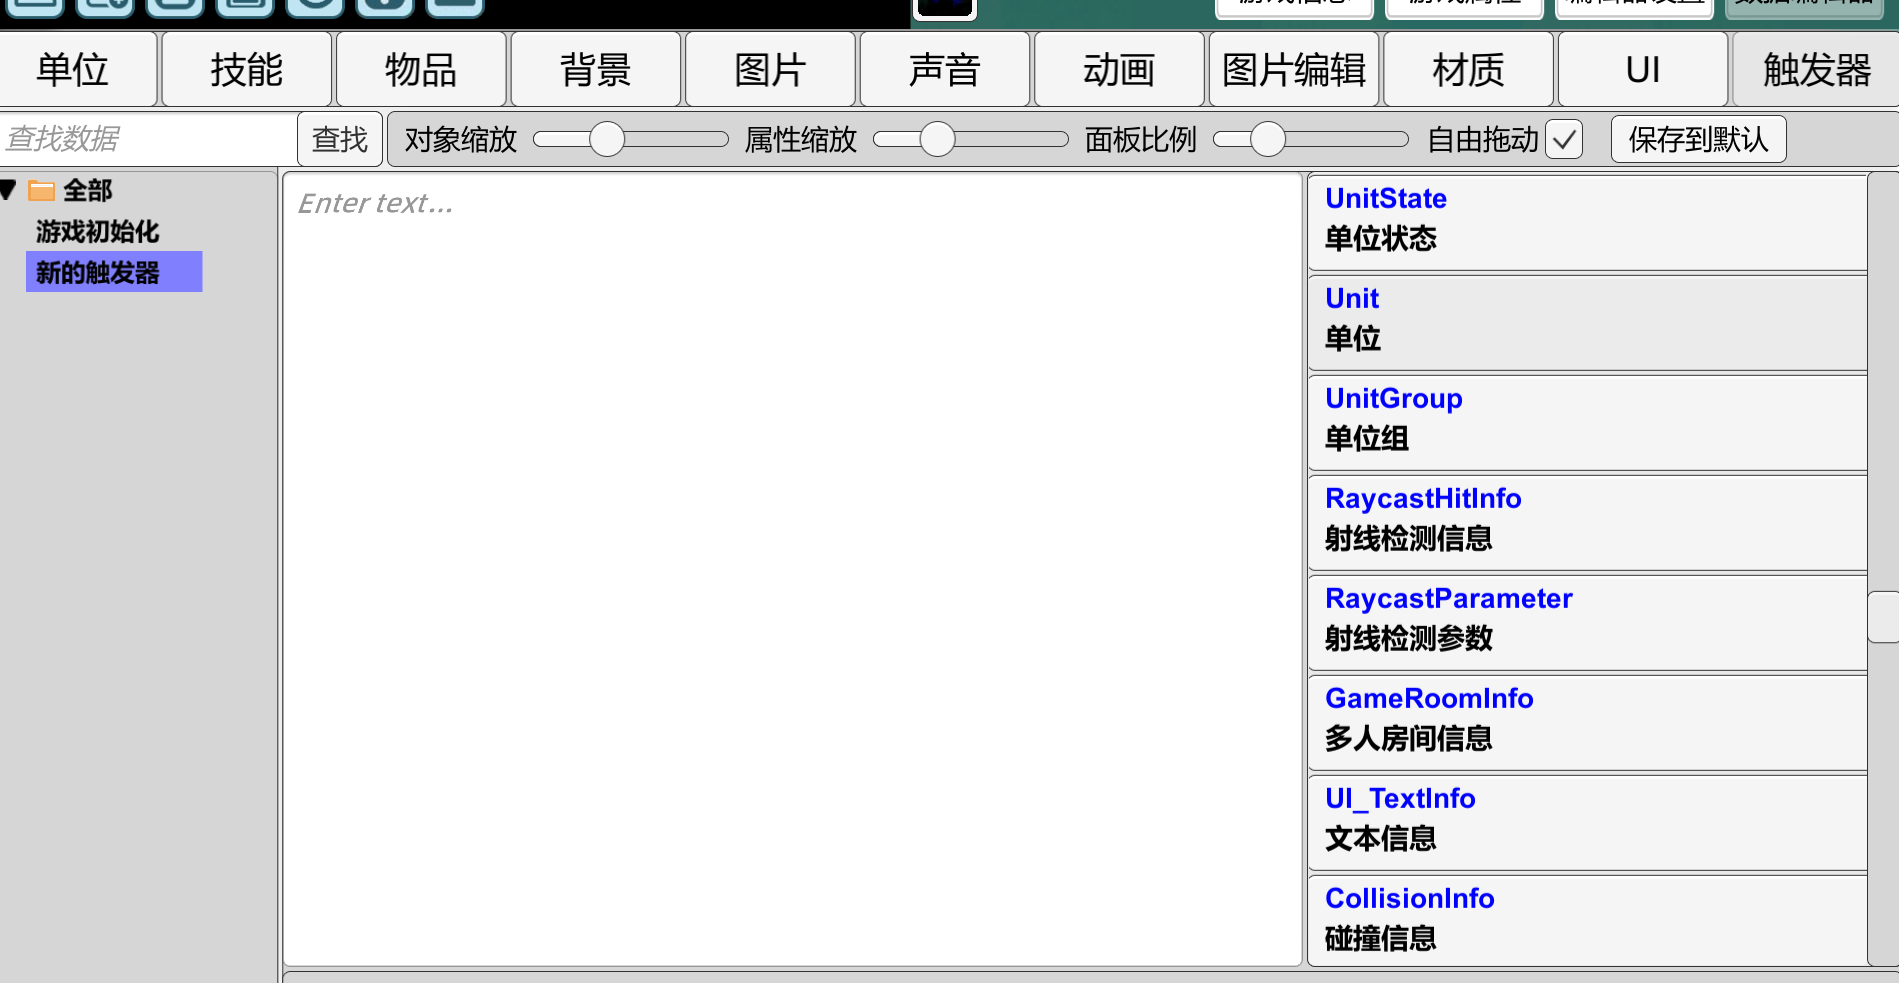Select the UnitState 单位状态 entry
Image resolution: width=1899 pixels, height=983 pixels.
point(1587,222)
